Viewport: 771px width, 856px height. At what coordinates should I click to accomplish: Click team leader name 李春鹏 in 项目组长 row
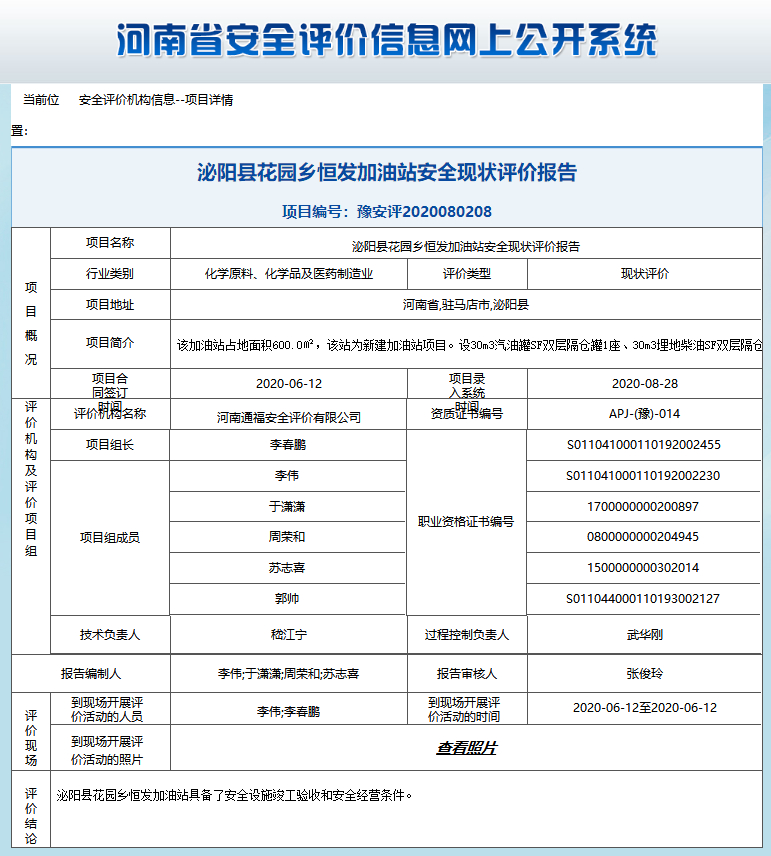288,445
